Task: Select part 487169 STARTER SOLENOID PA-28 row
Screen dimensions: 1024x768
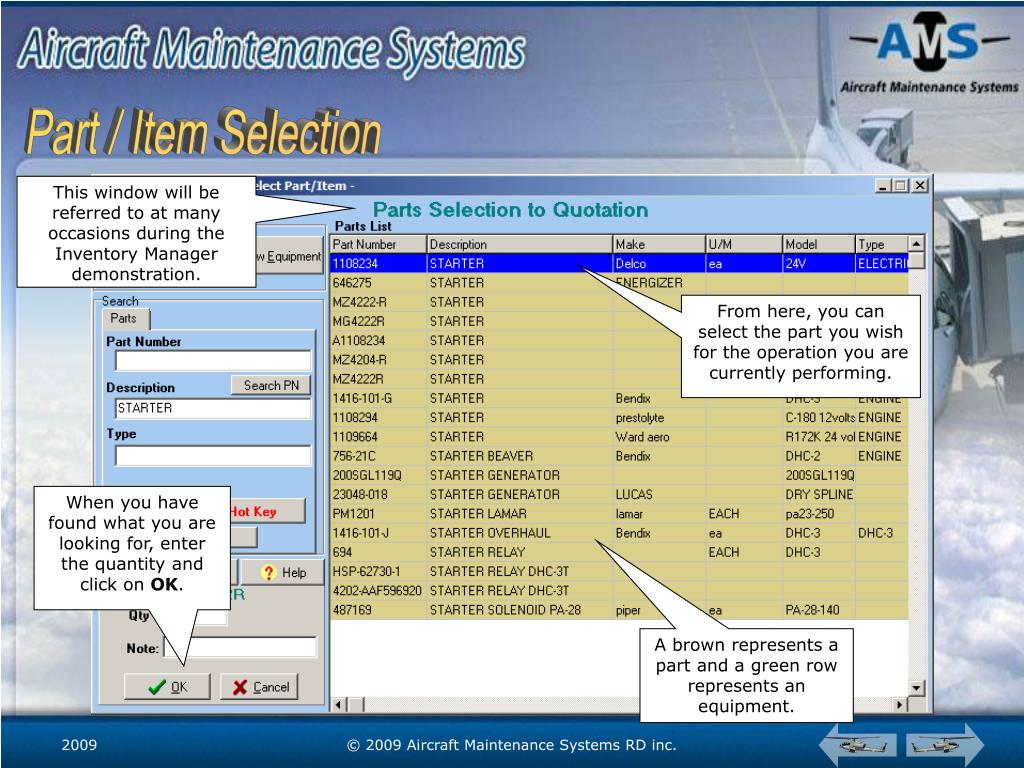Action: click(x=619, y=610)
